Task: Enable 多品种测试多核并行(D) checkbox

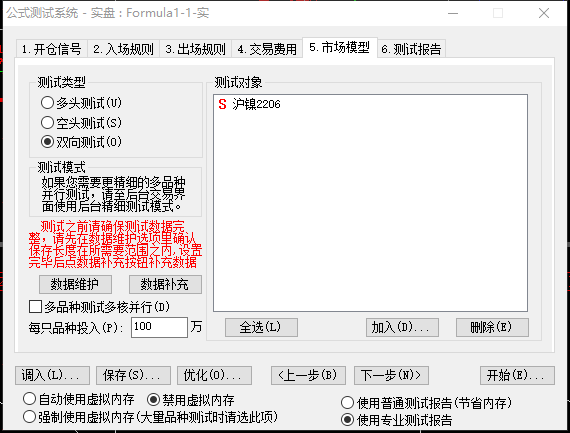Action: 99,307
